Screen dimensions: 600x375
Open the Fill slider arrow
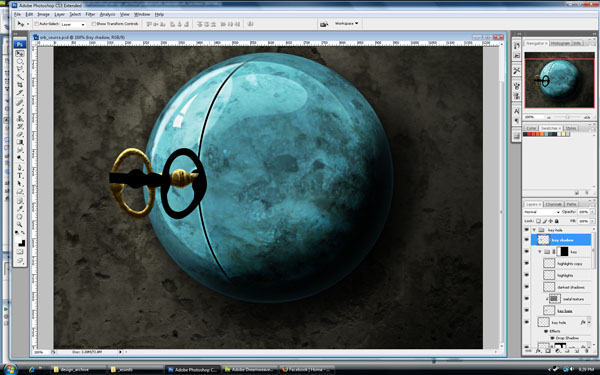[x=592, y=222]
